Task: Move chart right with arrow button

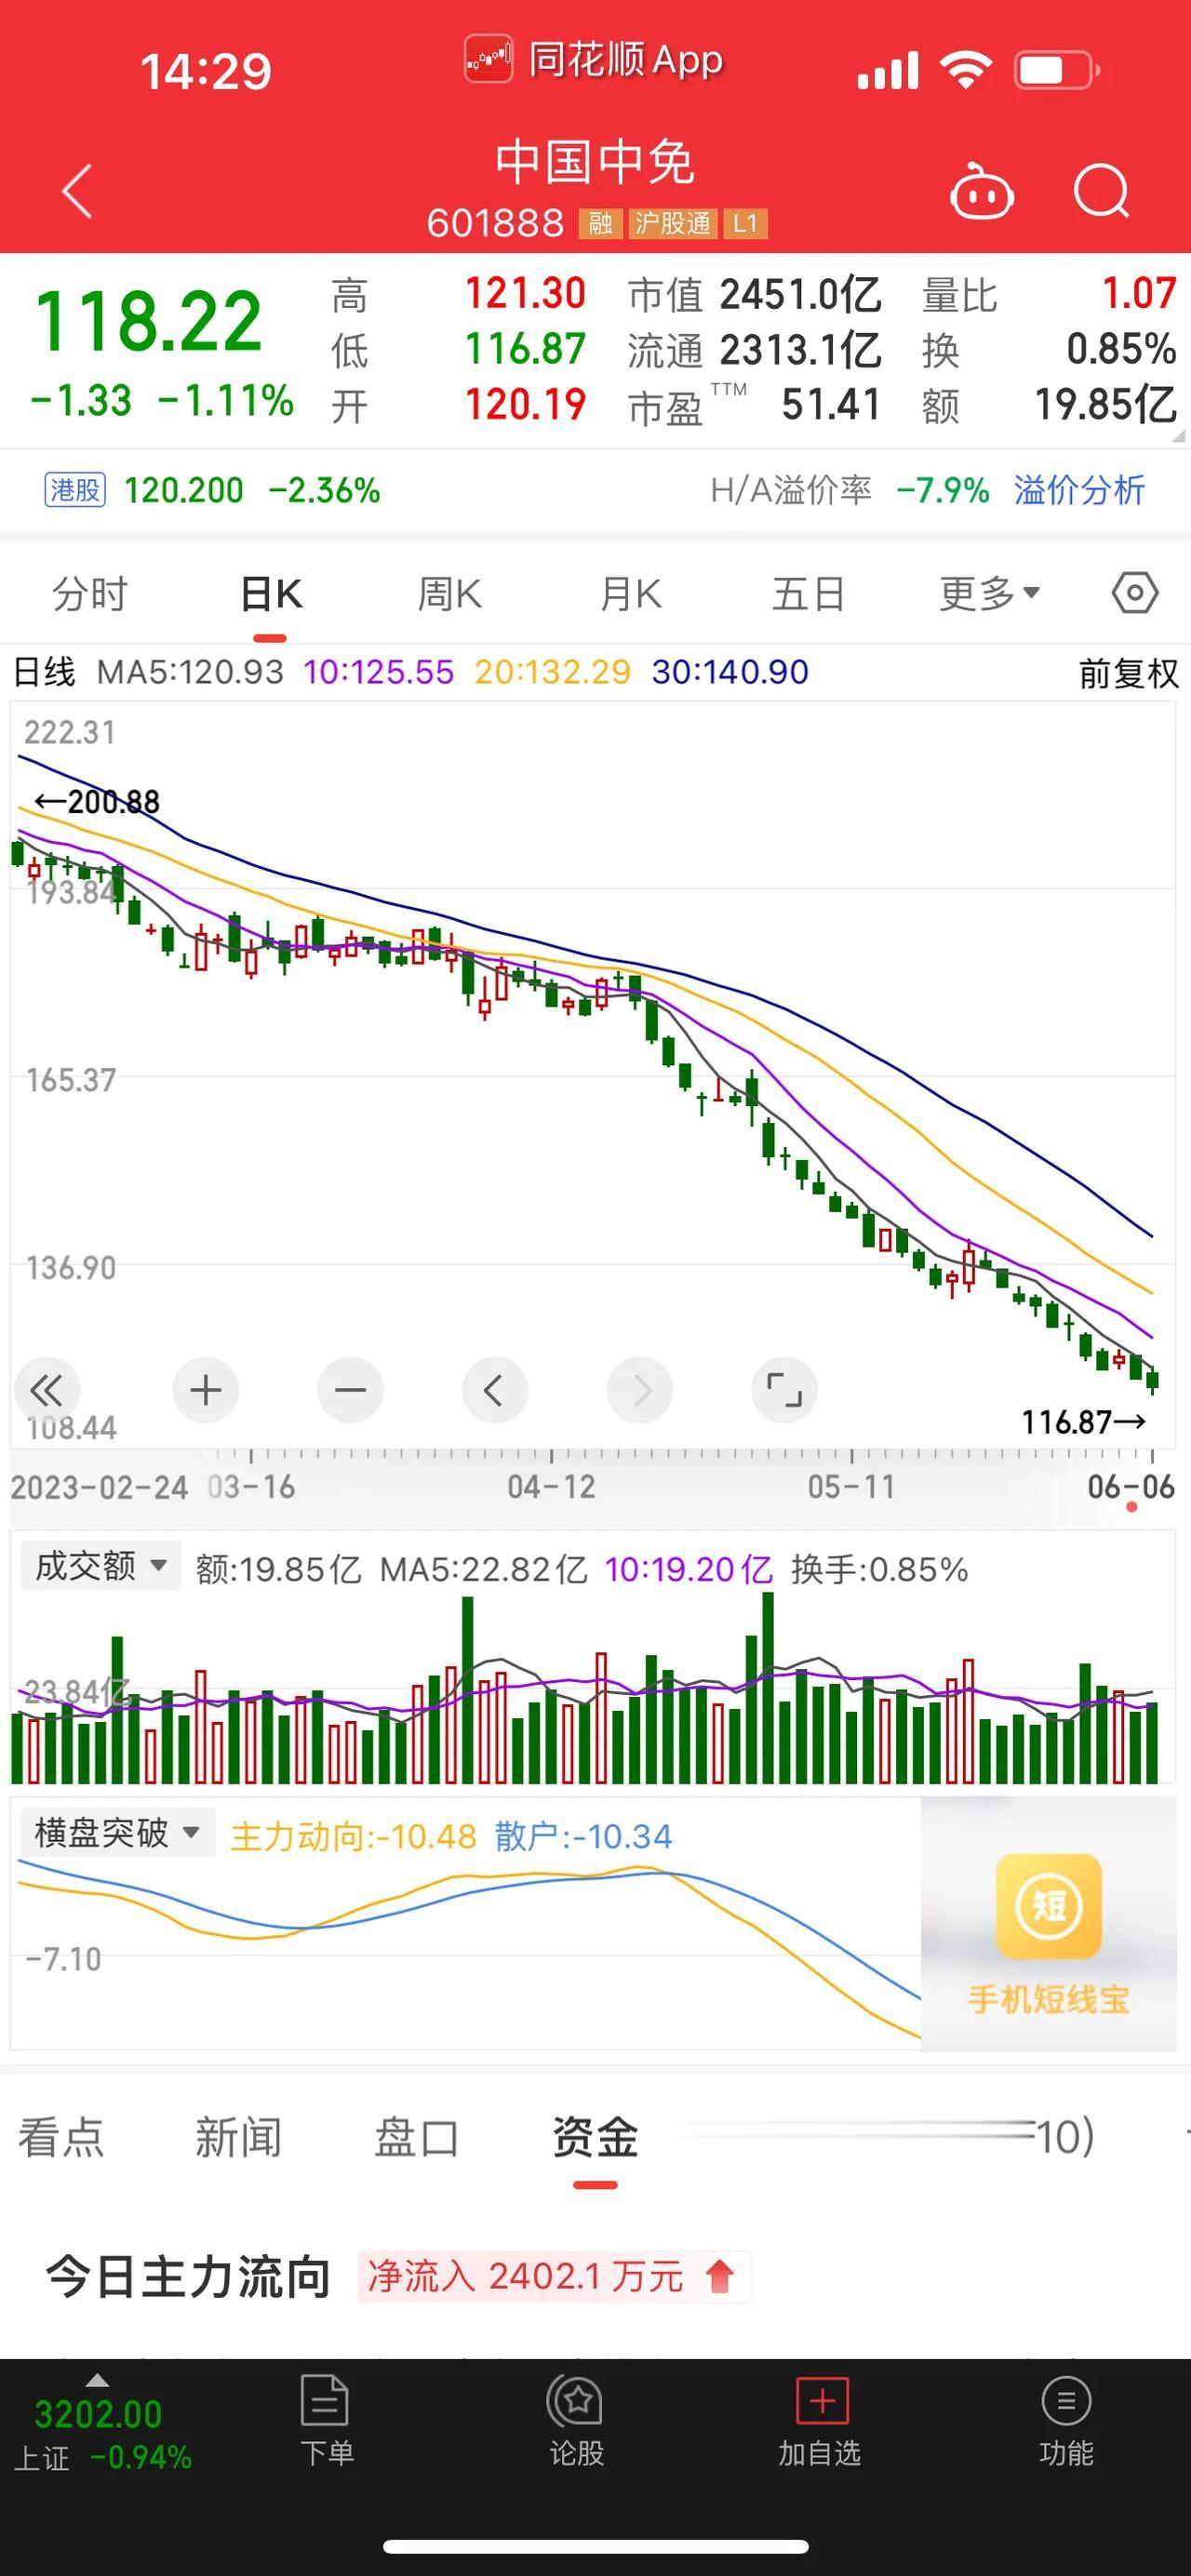Action: point(640,1390)
